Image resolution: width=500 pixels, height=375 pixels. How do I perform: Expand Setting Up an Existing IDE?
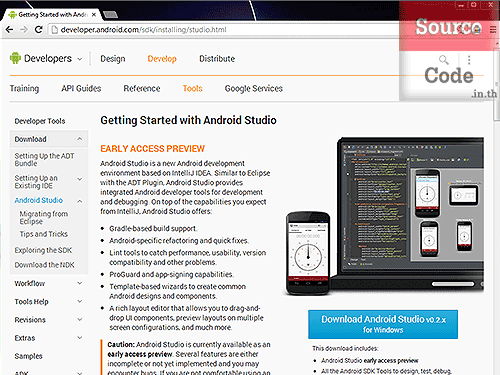[x=80, y=179]
